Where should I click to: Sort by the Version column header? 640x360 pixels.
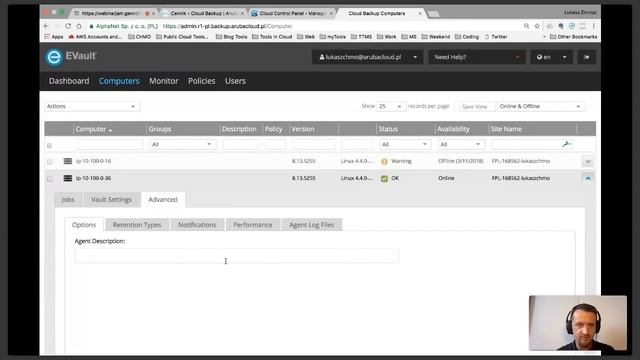coord(303,129)
